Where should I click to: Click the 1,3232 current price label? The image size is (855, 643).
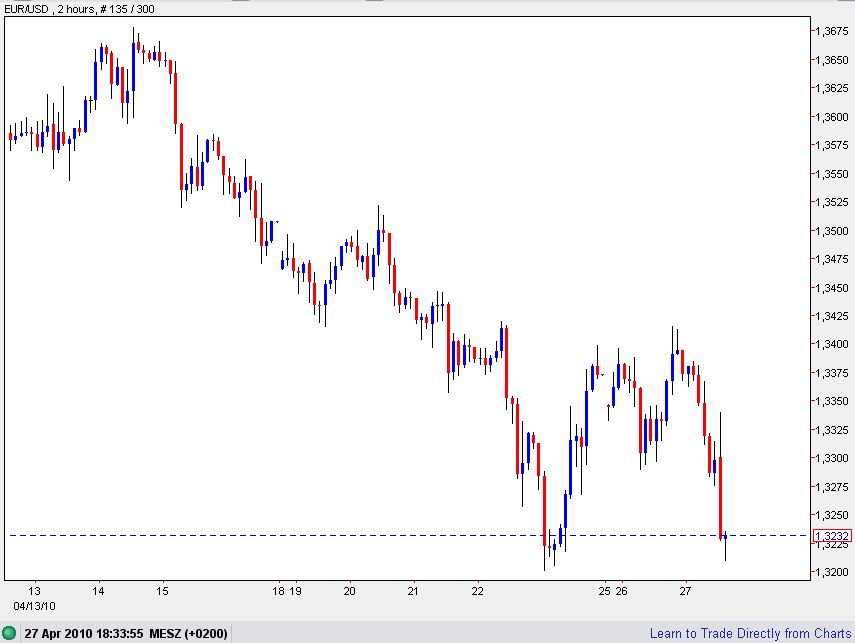point(832,536)
